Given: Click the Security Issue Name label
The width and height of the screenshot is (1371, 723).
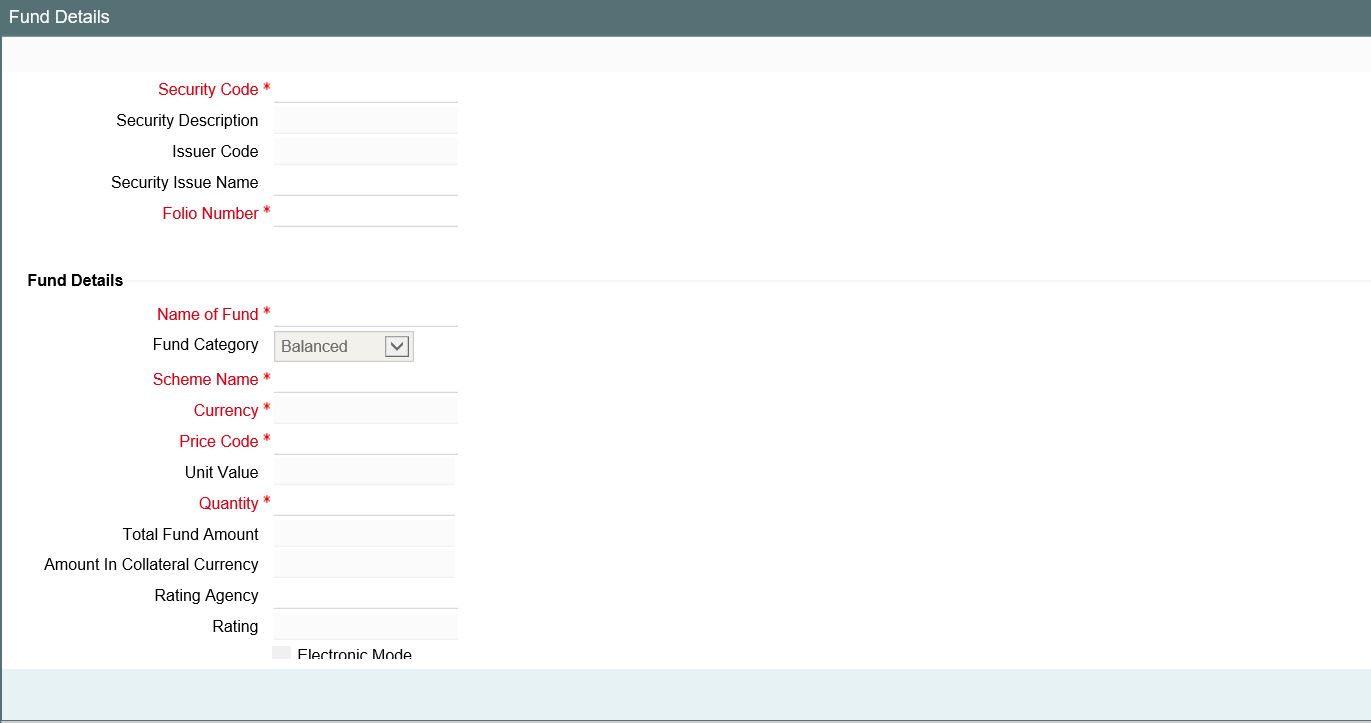Looking at the screenshot, I should pyautogui.click(x=184, y=183).
